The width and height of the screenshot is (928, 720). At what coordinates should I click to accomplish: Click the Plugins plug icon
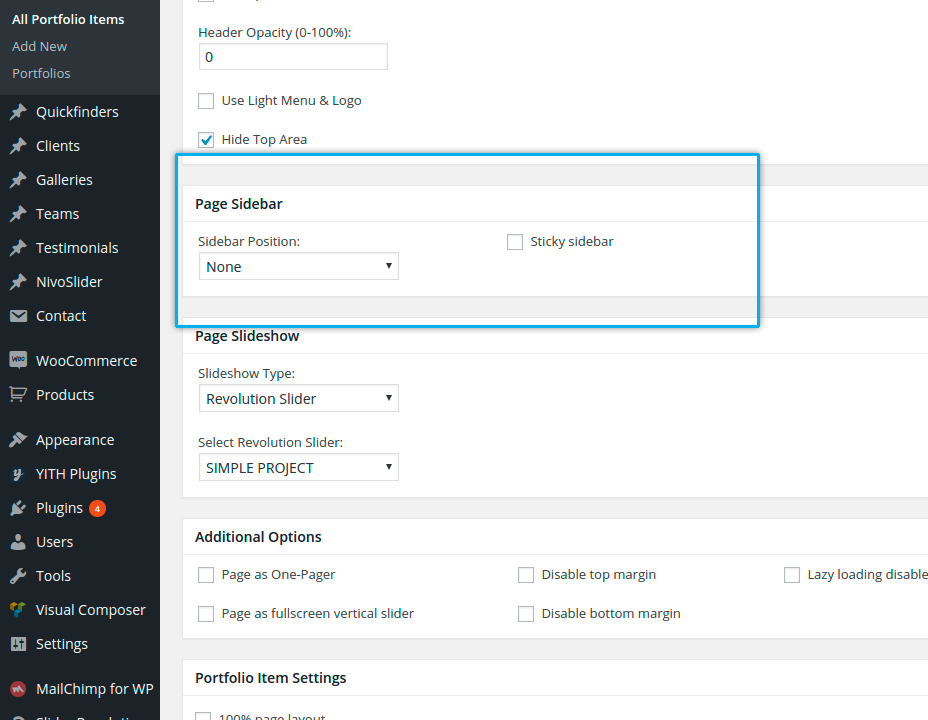(18, 508)
